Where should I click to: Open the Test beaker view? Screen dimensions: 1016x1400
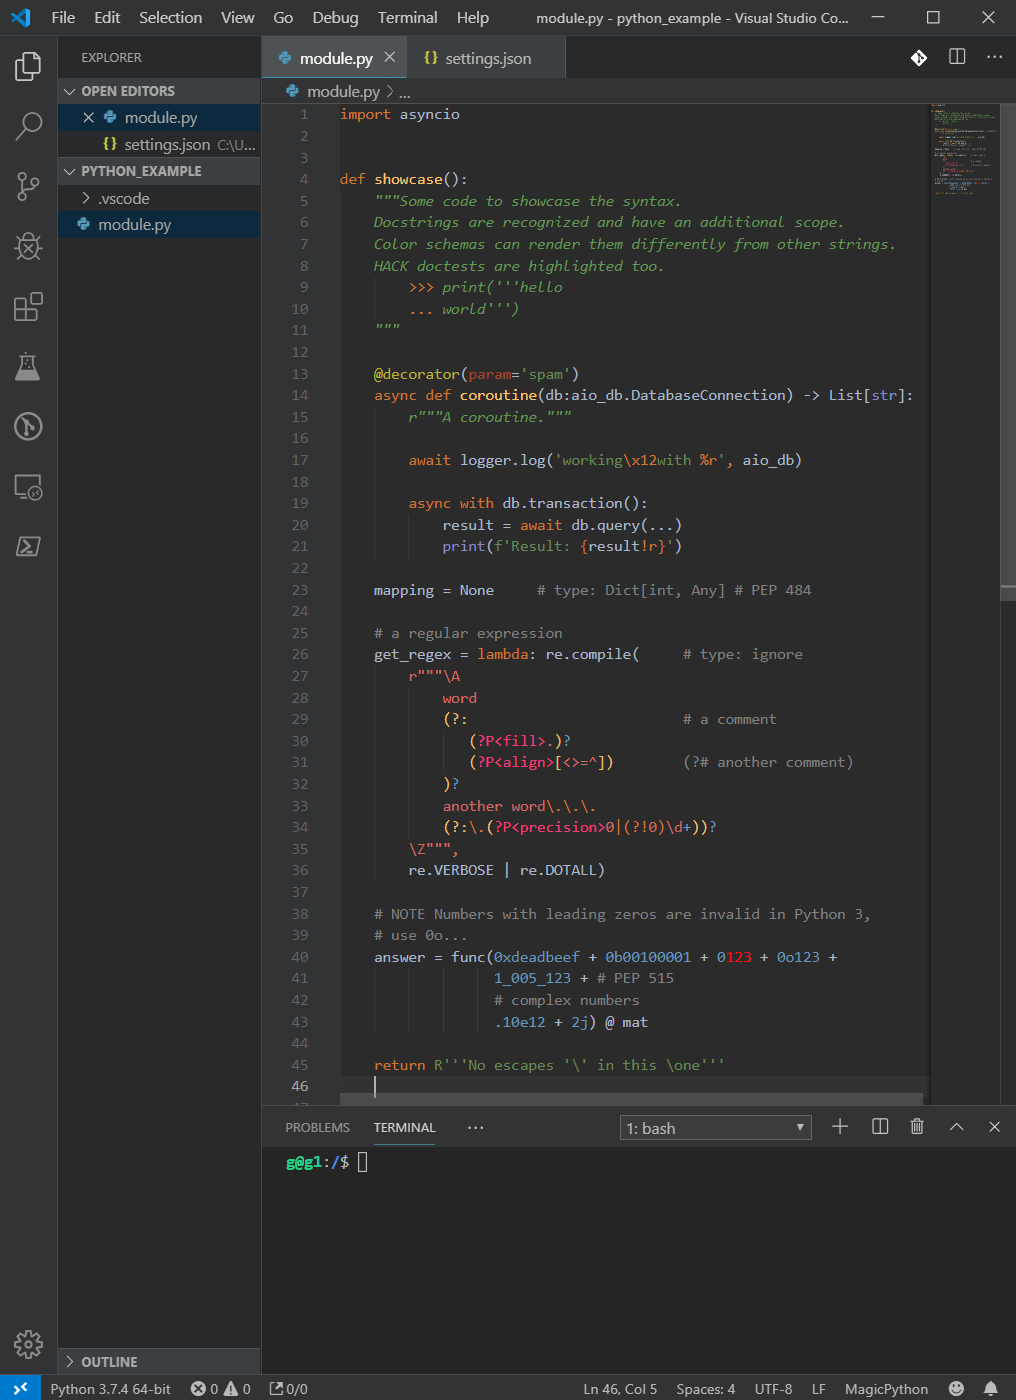point(28,367)
